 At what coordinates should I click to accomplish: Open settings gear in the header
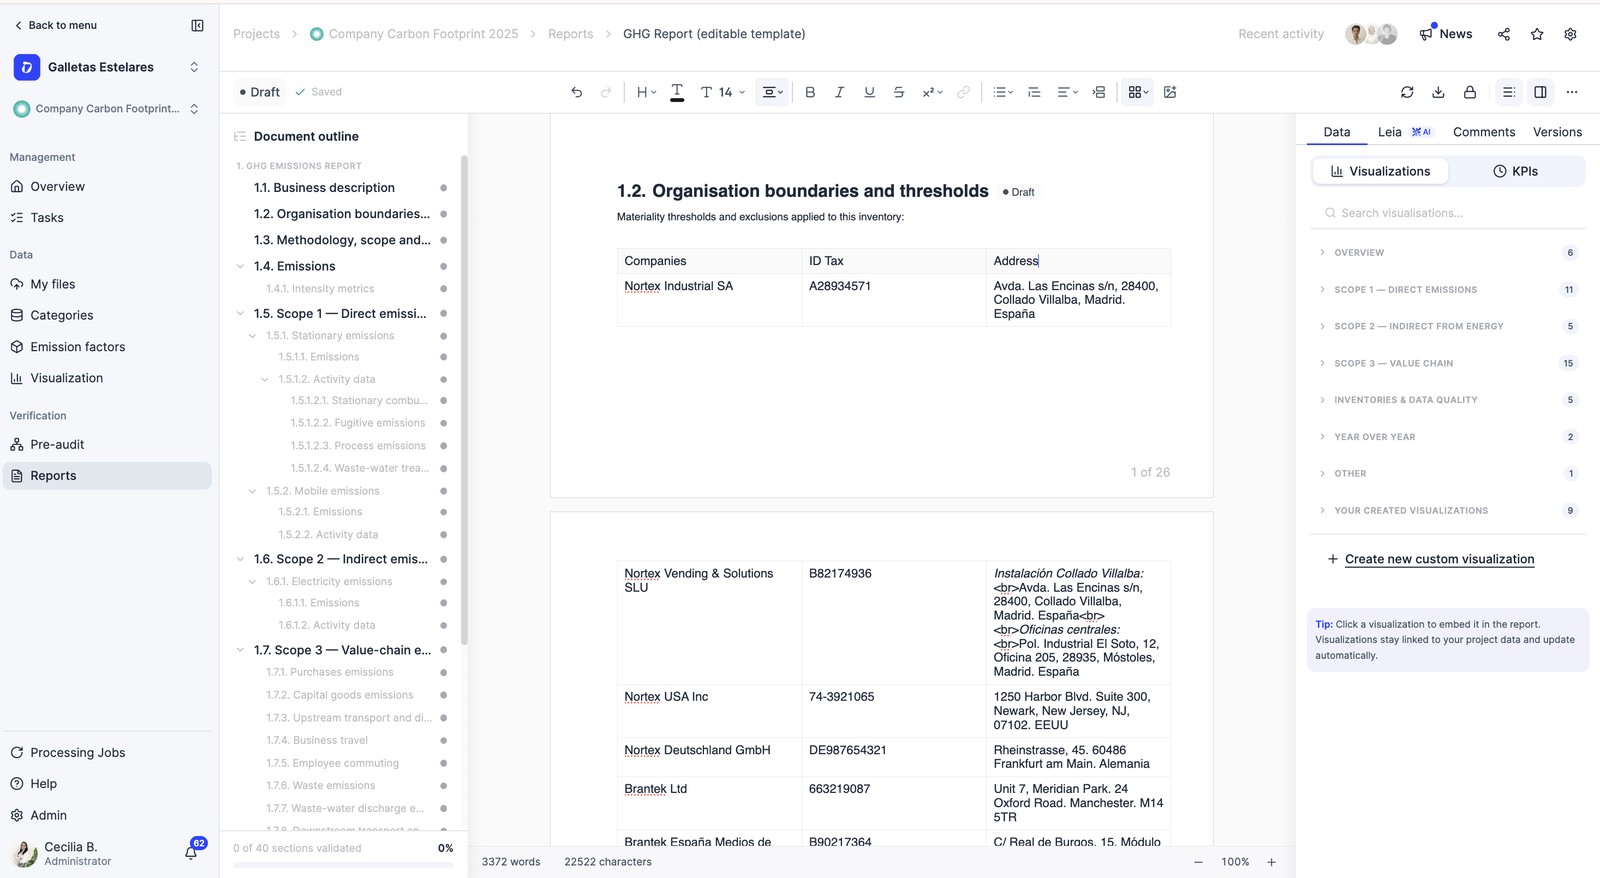point(1570,34)
